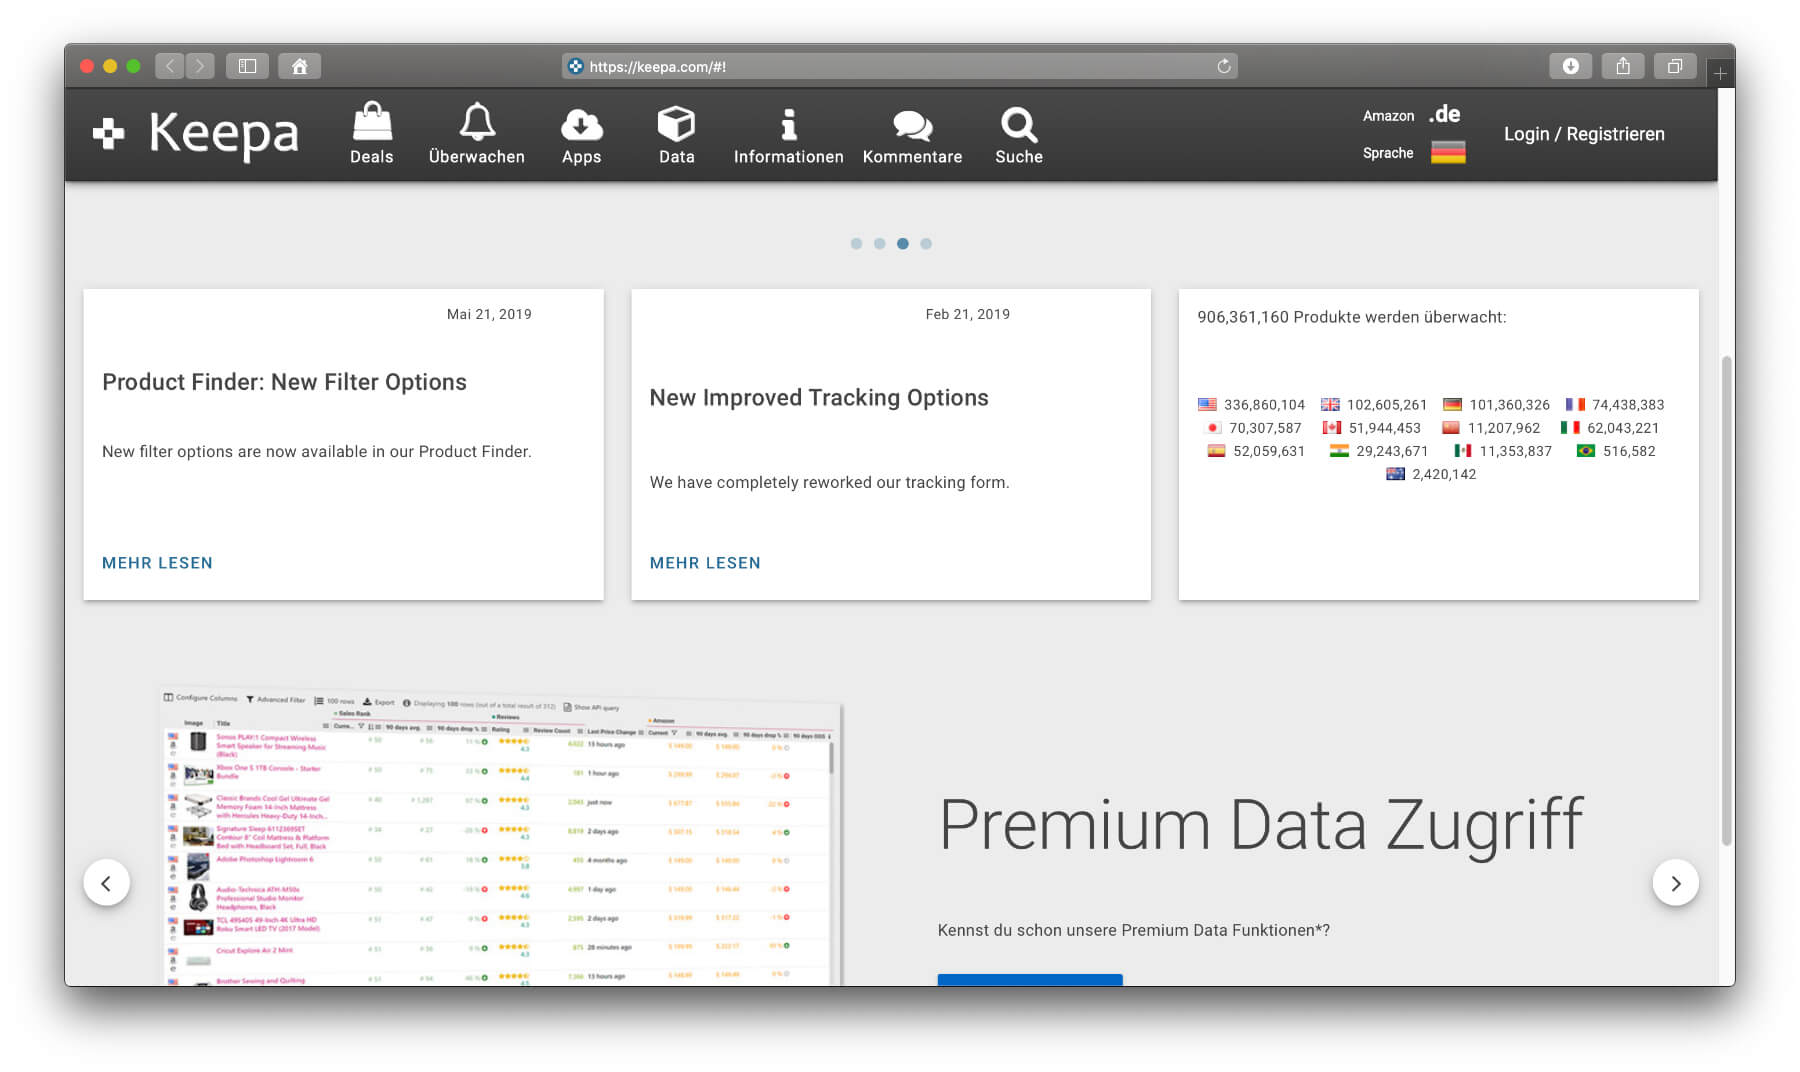Open the Deals shopping bag icon
The height and width of the screenshot is (1072, 1800).
point(371,124)
